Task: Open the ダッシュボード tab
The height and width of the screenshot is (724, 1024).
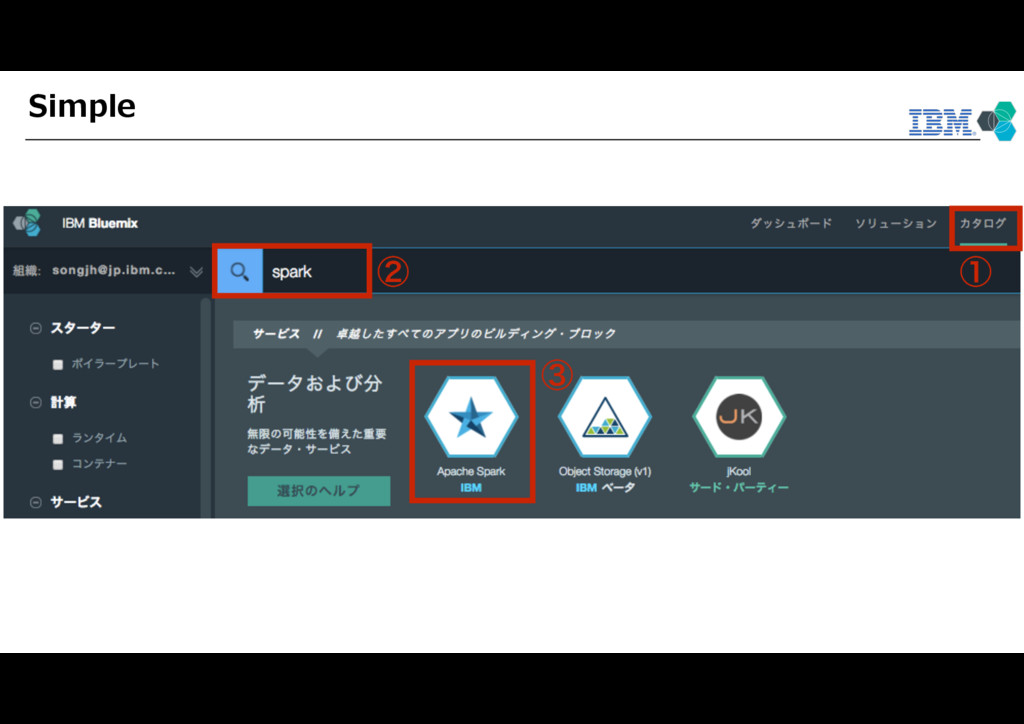Action: point(791,223)
